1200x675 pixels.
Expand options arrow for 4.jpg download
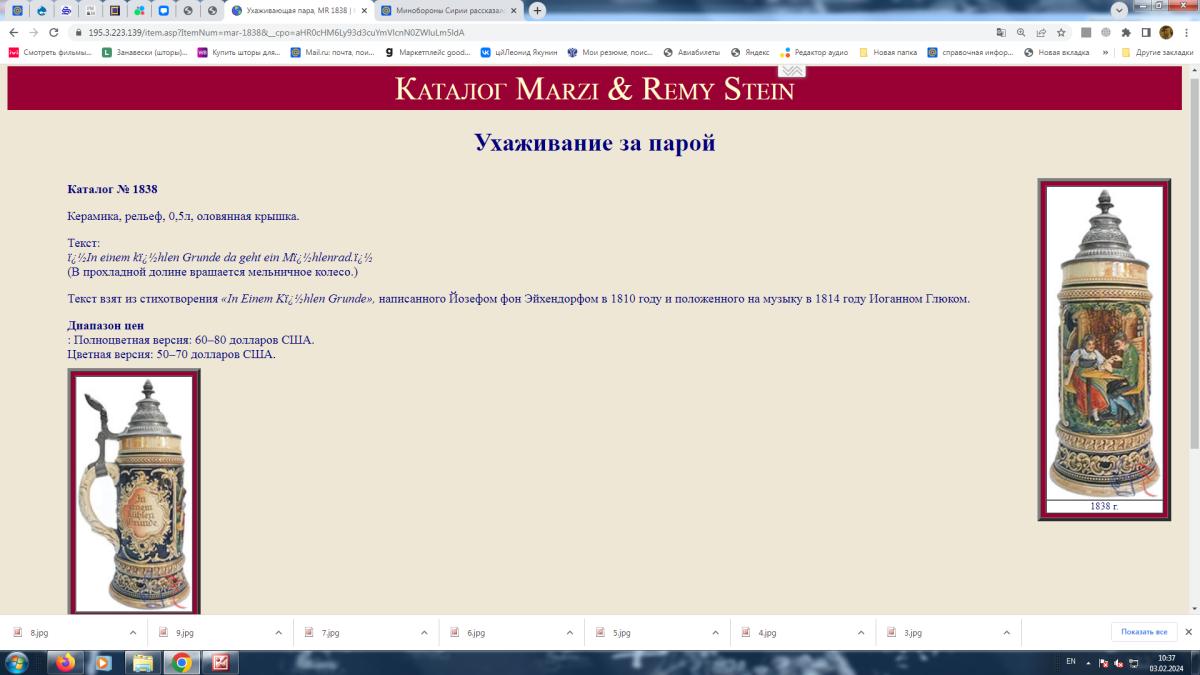pyautogui.click(x=861, y=632)
